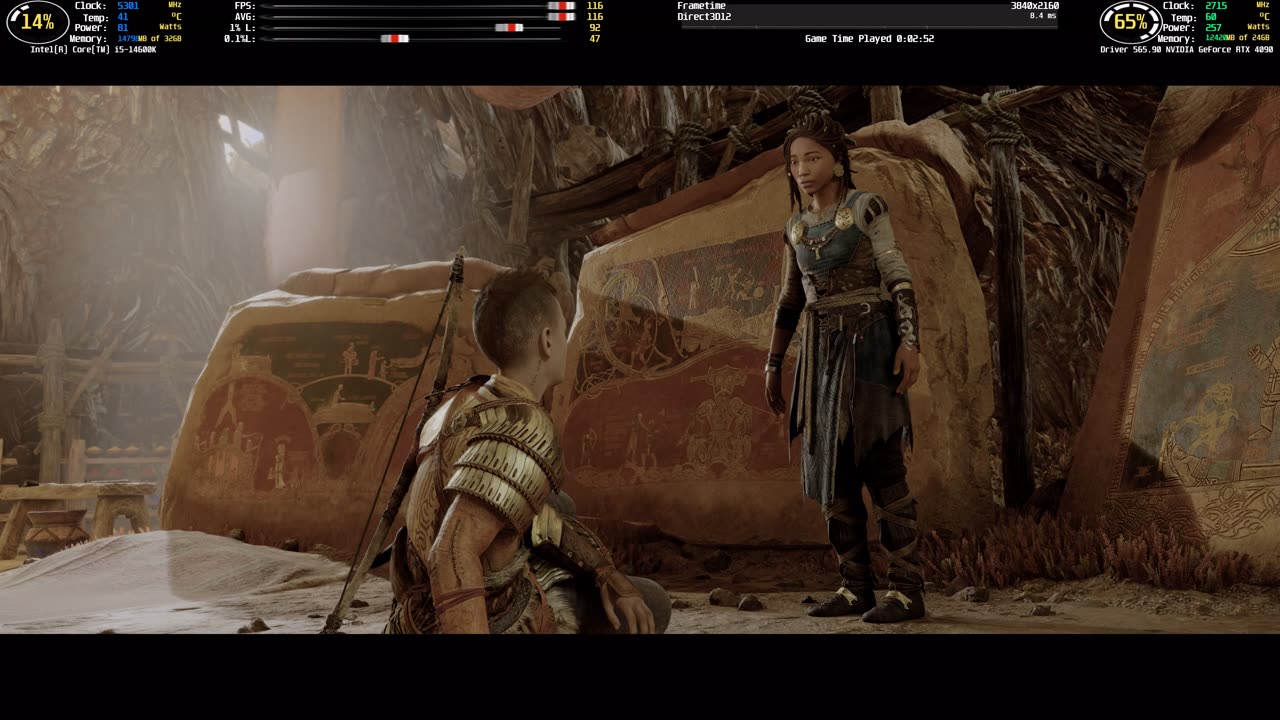Image resolution: width=1280 pixels, height=720 pixels.
Task: Click the 1% L slider indicator
Action: tap(509, 28)
